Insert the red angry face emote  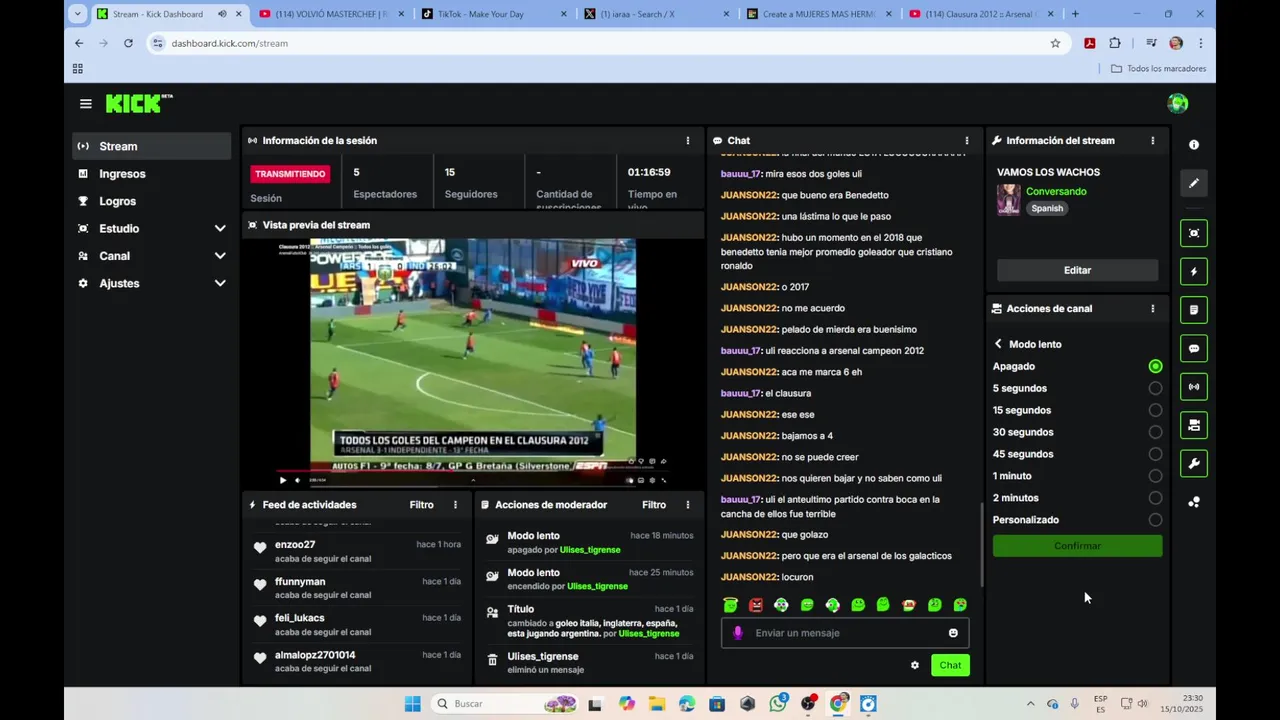click(x=756, y=605)
